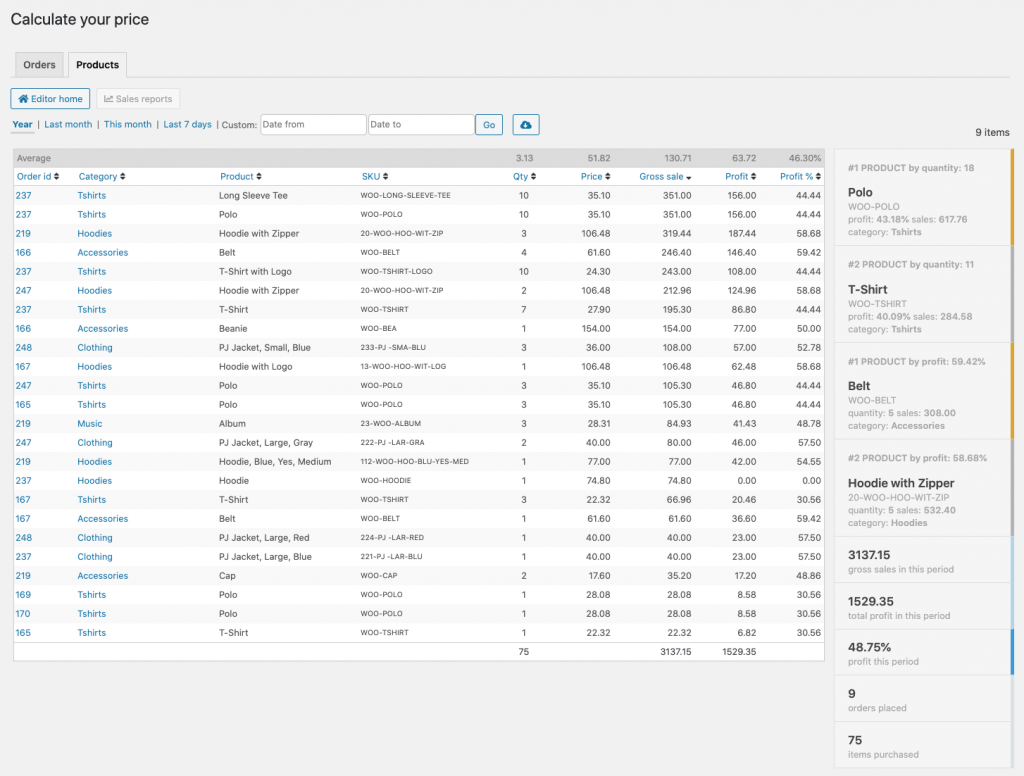Click the 1529.35 total profit summary

923,607
